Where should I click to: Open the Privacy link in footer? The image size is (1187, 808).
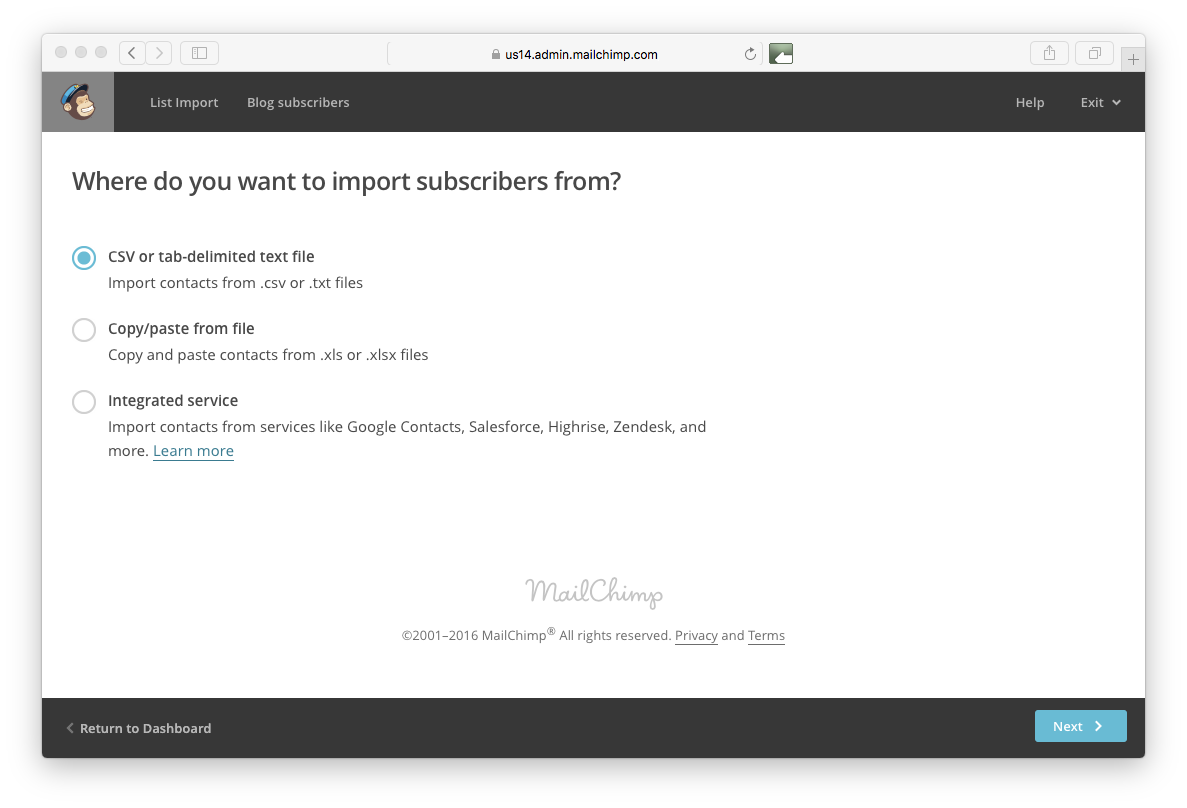coord(696,636)
